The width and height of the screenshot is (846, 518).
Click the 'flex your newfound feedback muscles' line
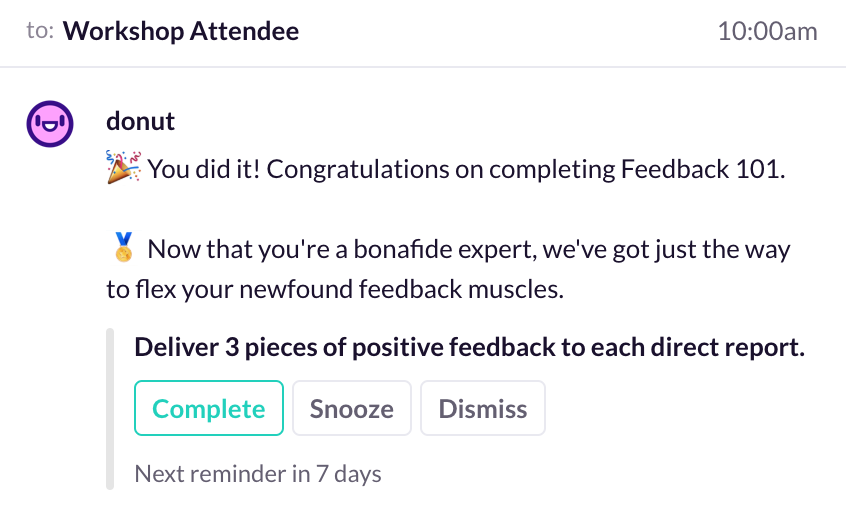(x=335, y=289)
